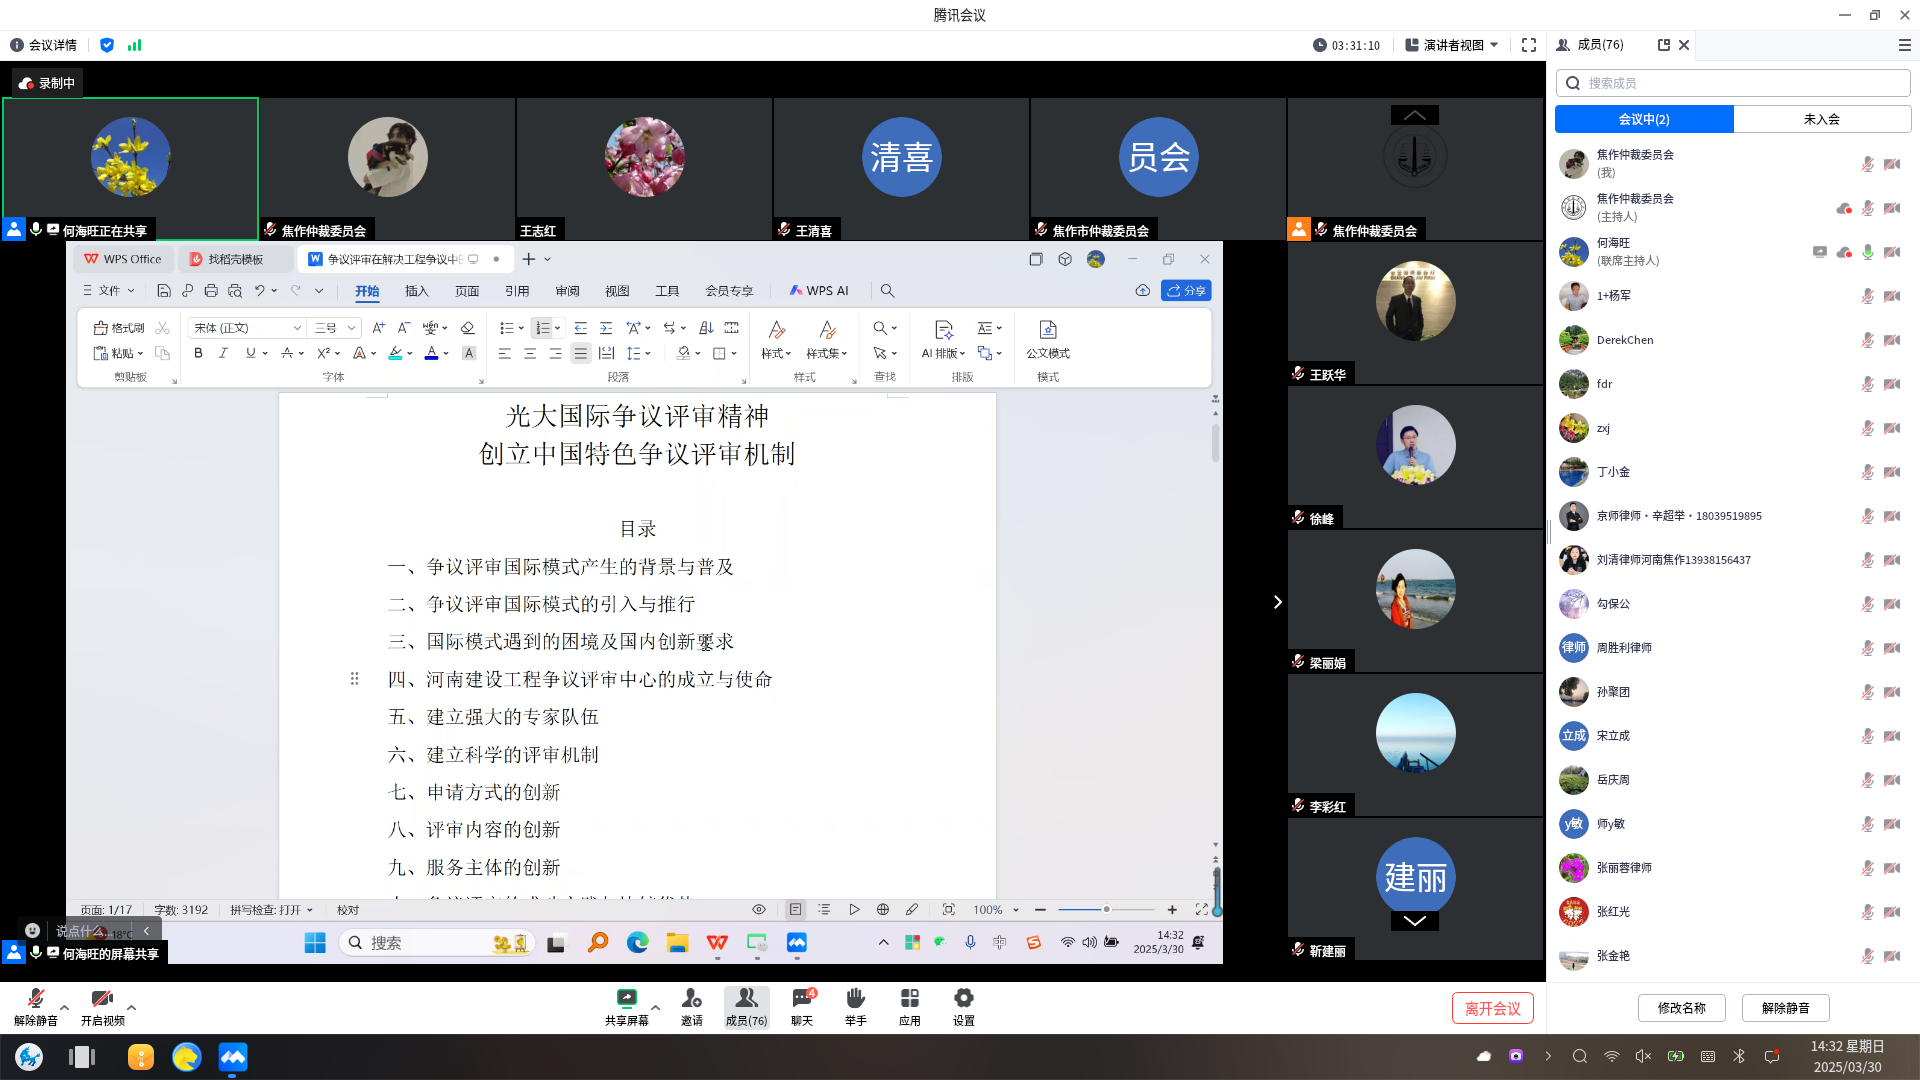Show next page of participant thumbnails
Viewport: 1920px width, 1080px height.
(1277, 602)
